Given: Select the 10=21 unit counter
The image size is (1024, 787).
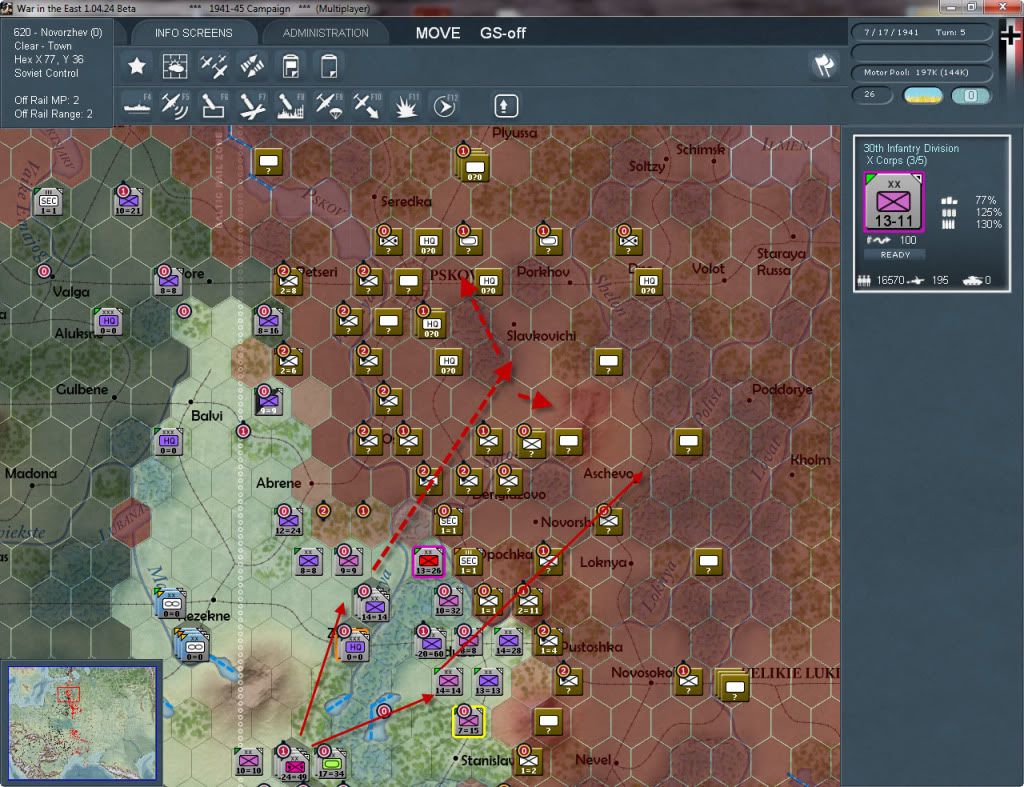Looking at the screenshot, I should pyautogui.click(x=128, y=202).
